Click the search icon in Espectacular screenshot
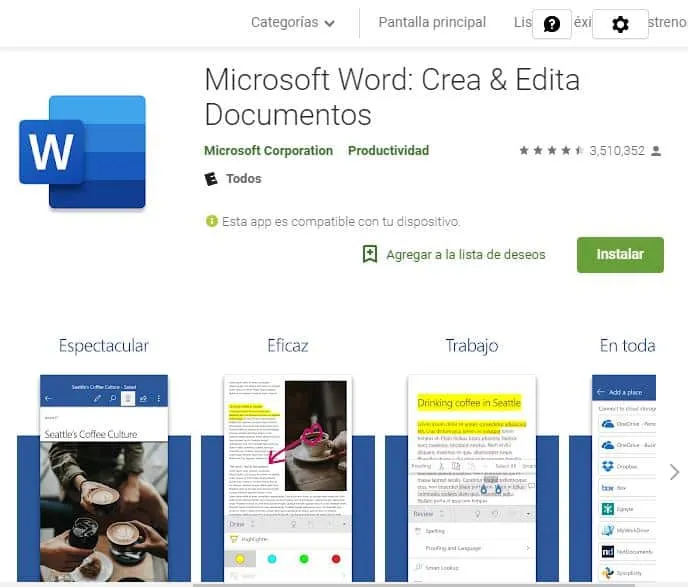The image size is (688, 587). 113,398
